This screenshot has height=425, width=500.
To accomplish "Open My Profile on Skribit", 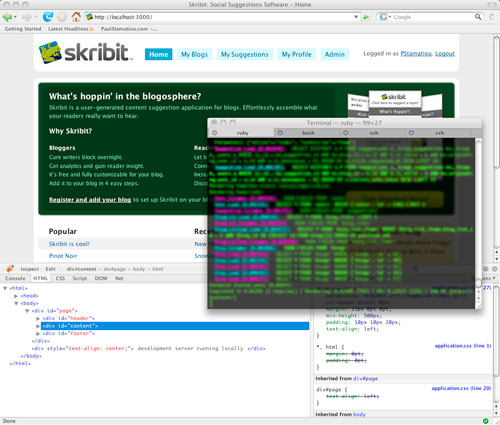I will tap(296, 54).
